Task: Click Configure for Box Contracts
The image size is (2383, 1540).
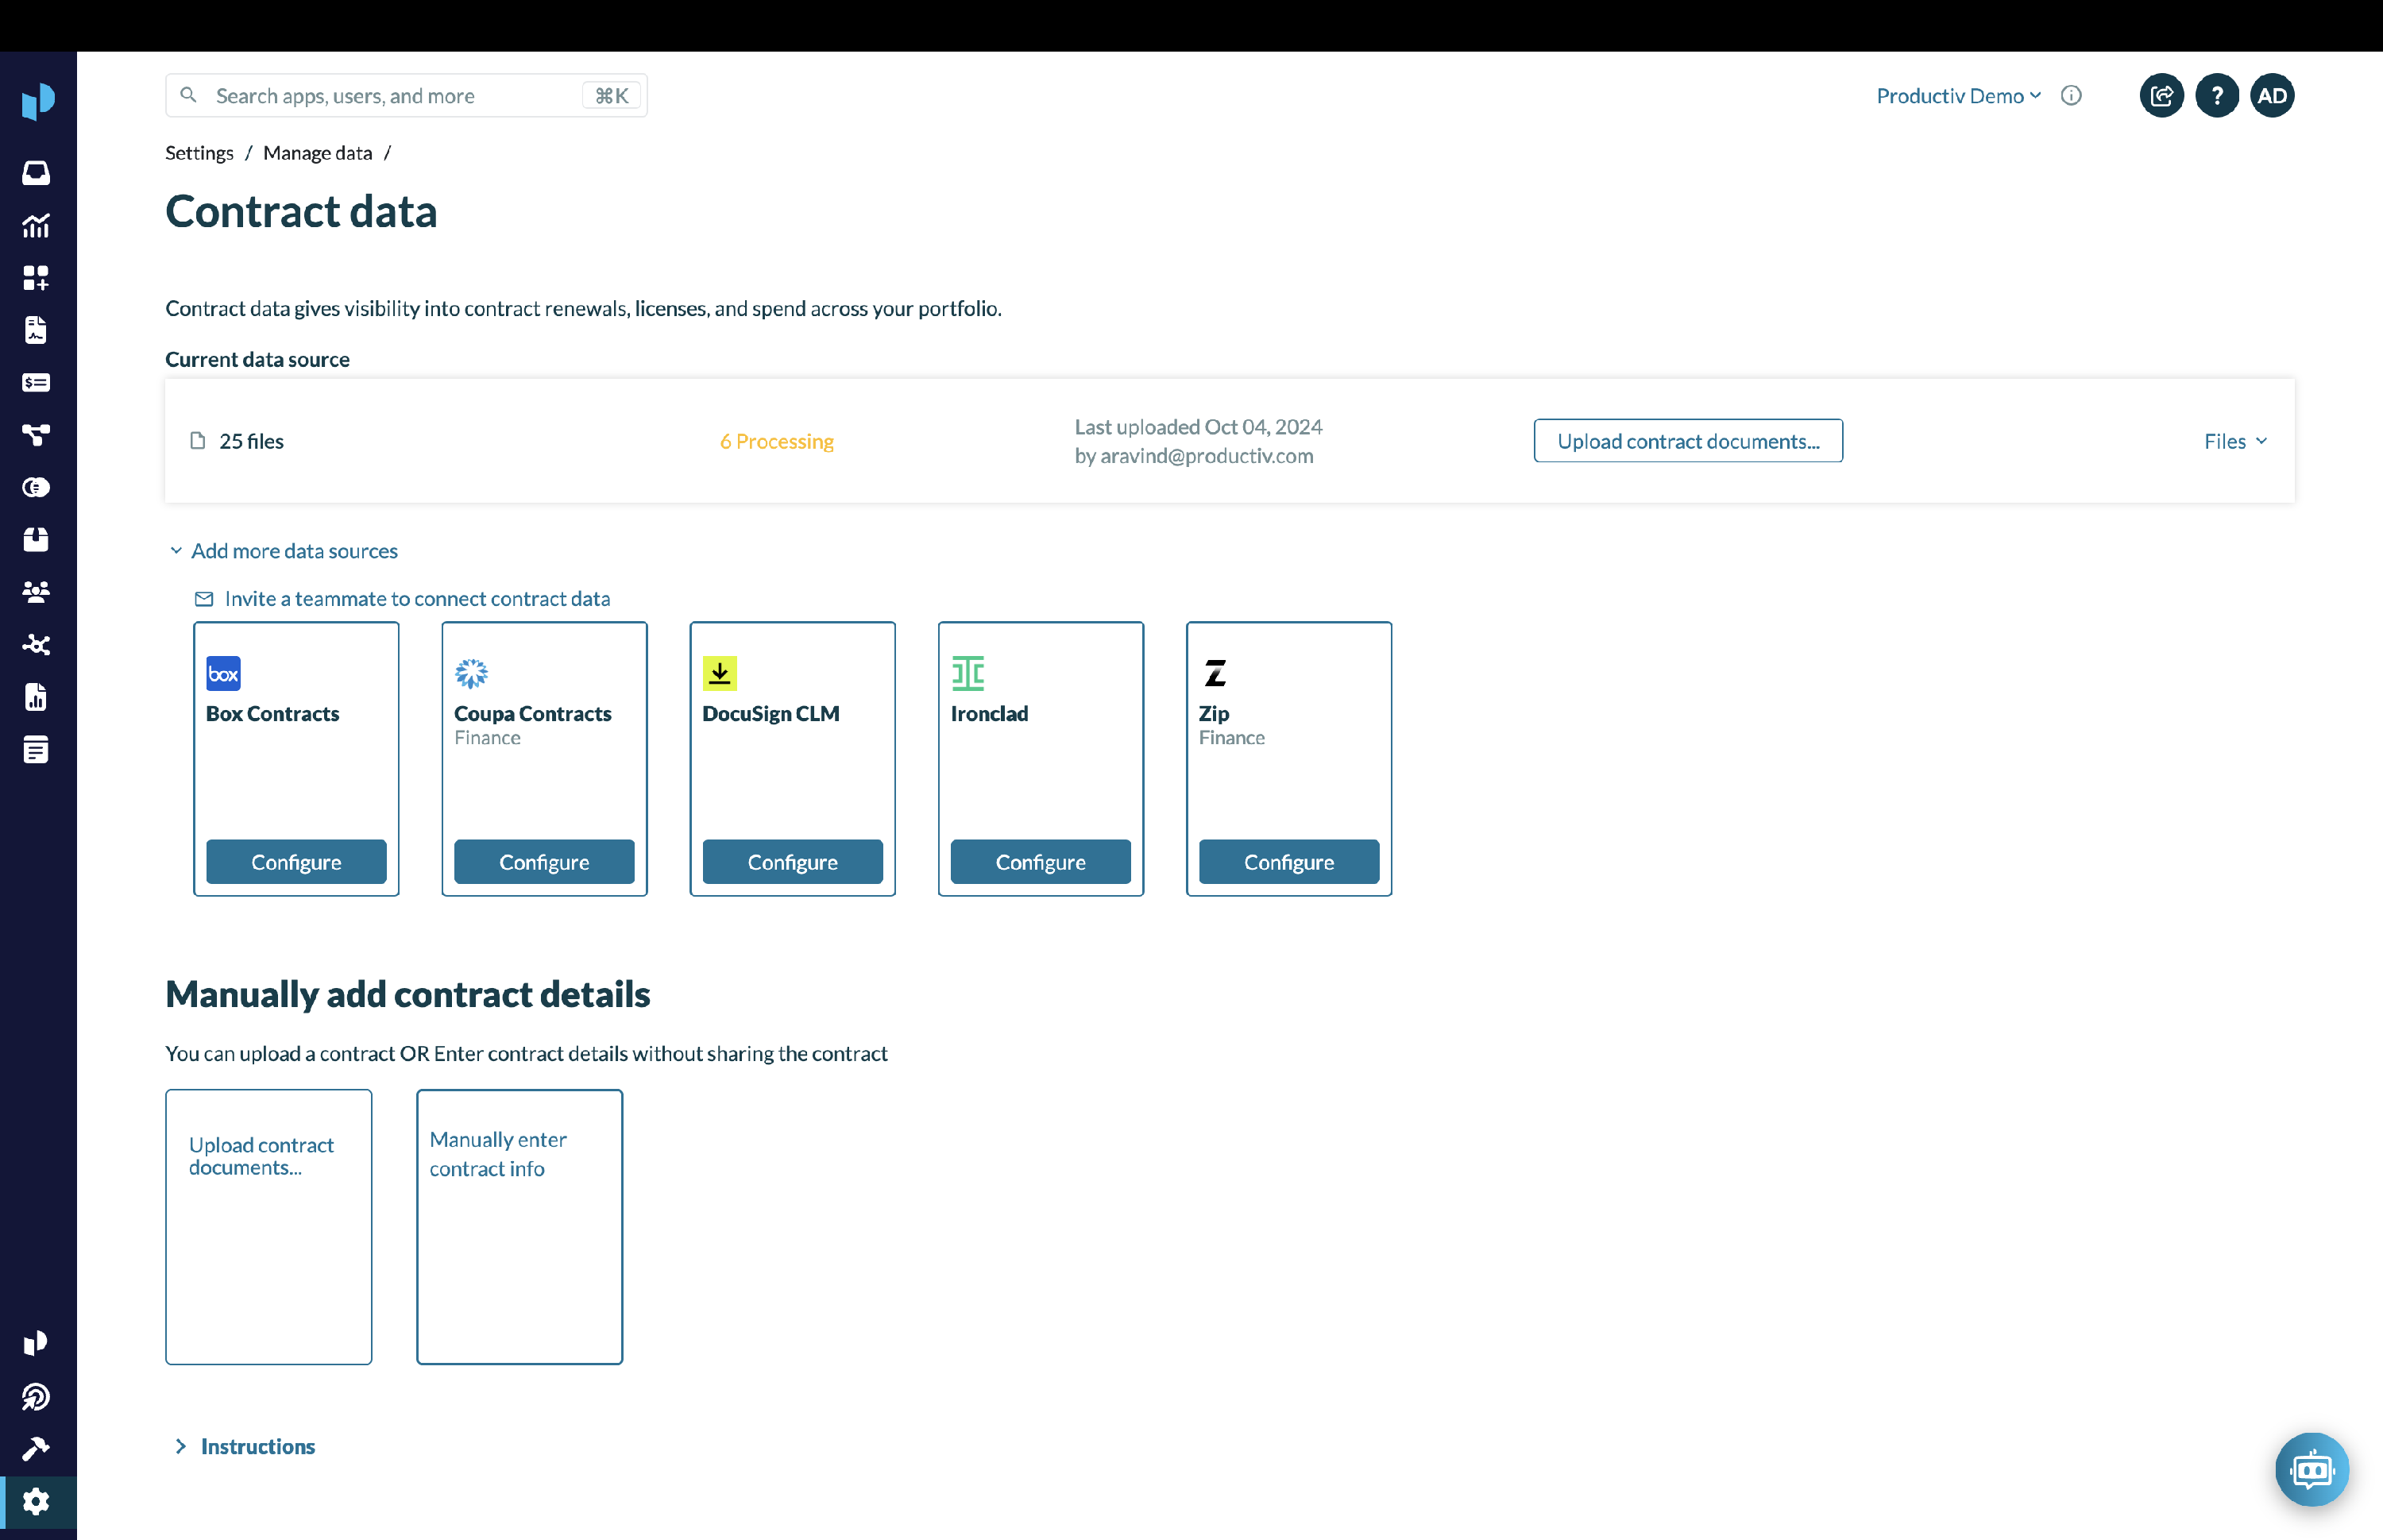Action: tap(296, 861)
